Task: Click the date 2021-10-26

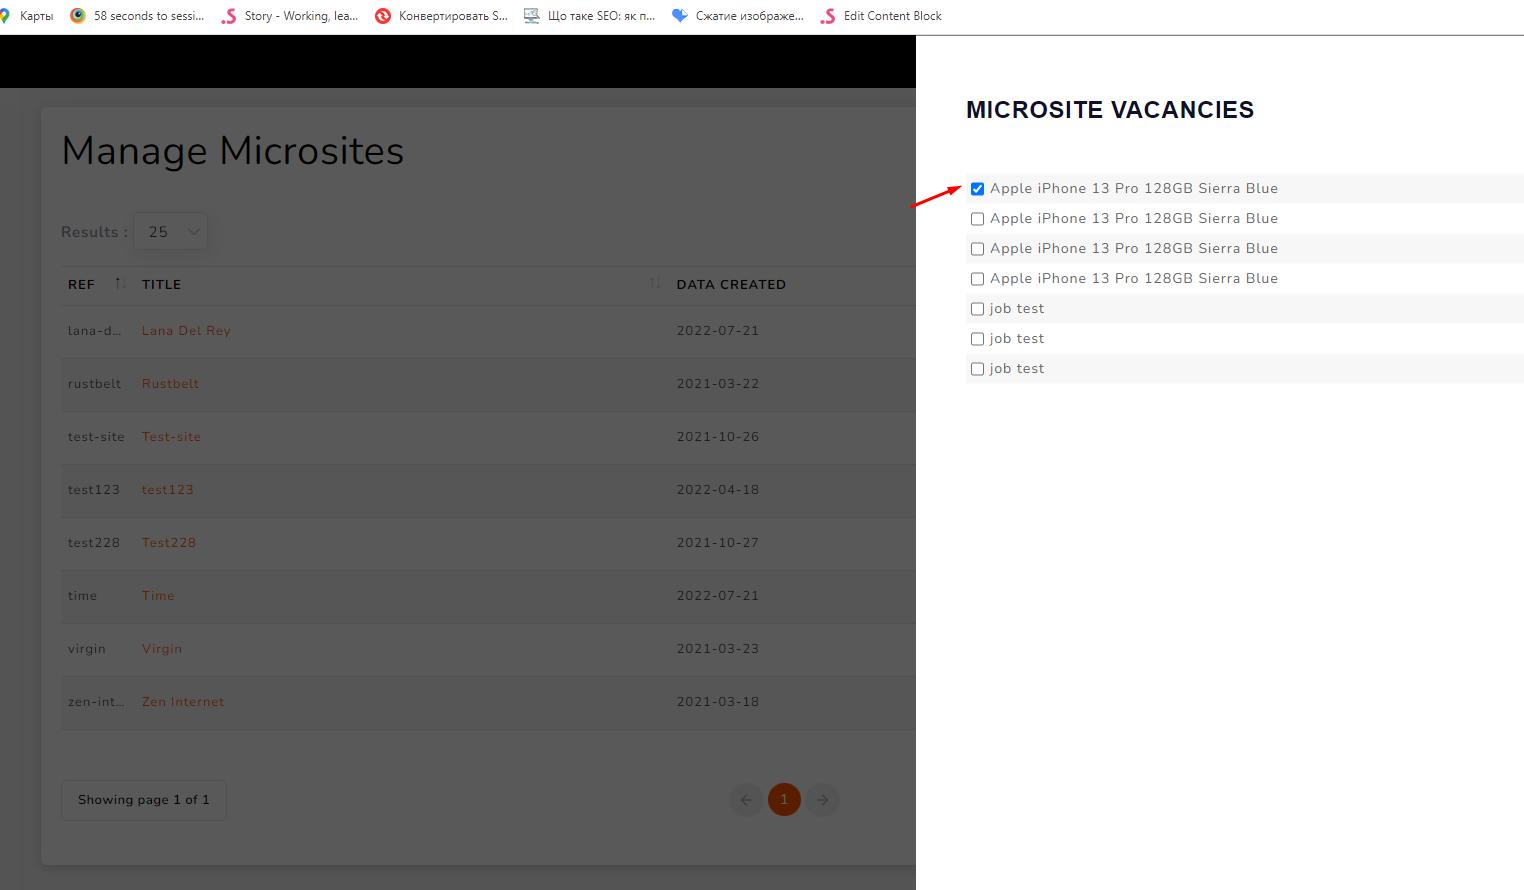Action: click(718, 437)
